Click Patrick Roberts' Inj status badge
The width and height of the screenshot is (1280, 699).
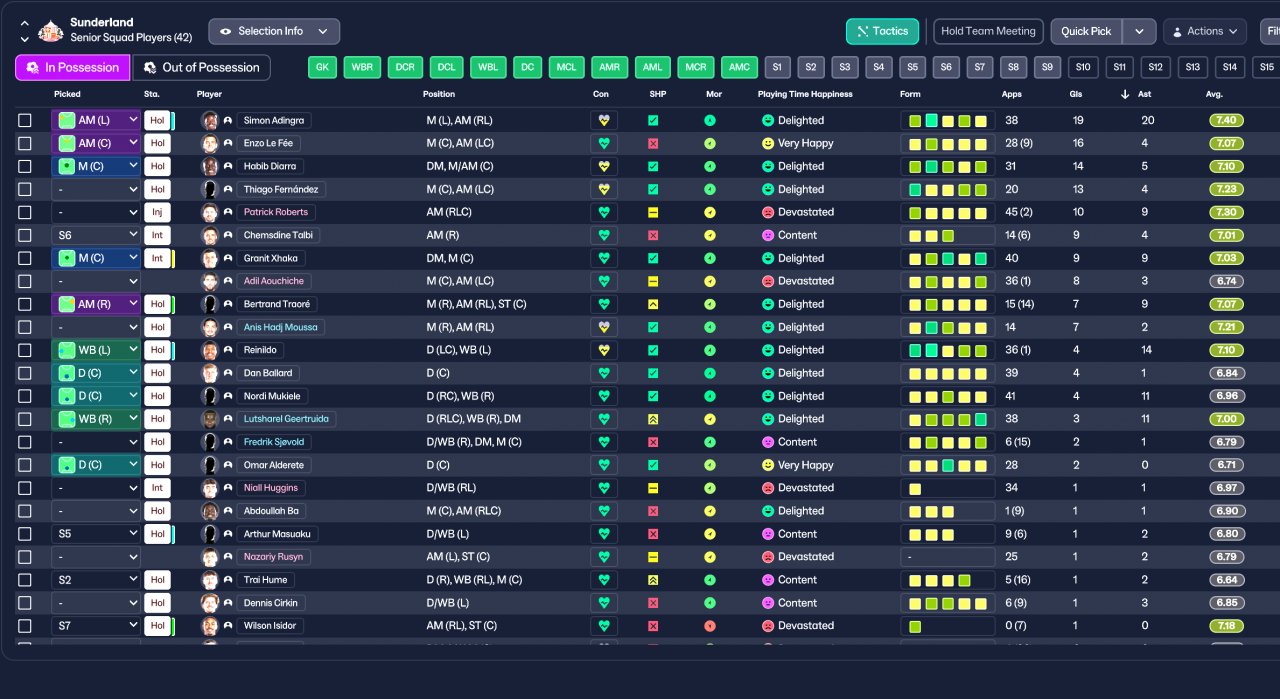click(x=157, y=212)
